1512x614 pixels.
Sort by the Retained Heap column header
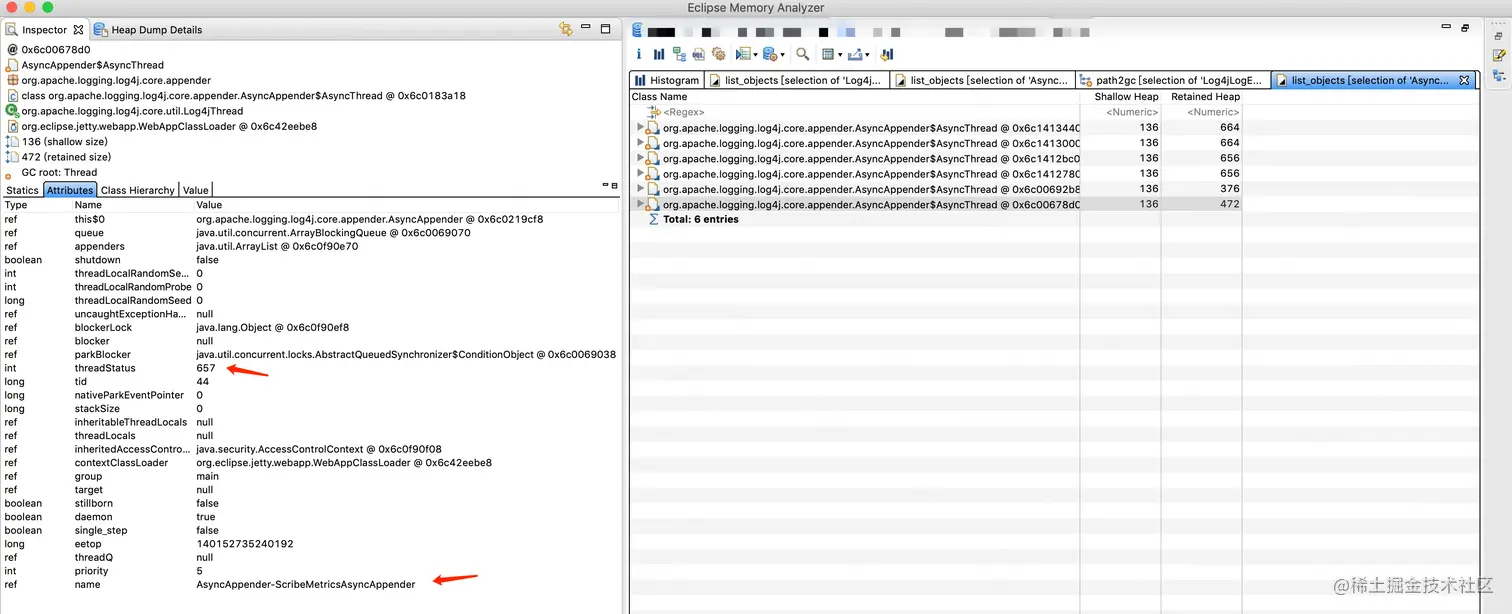(x=1201, y=97)
